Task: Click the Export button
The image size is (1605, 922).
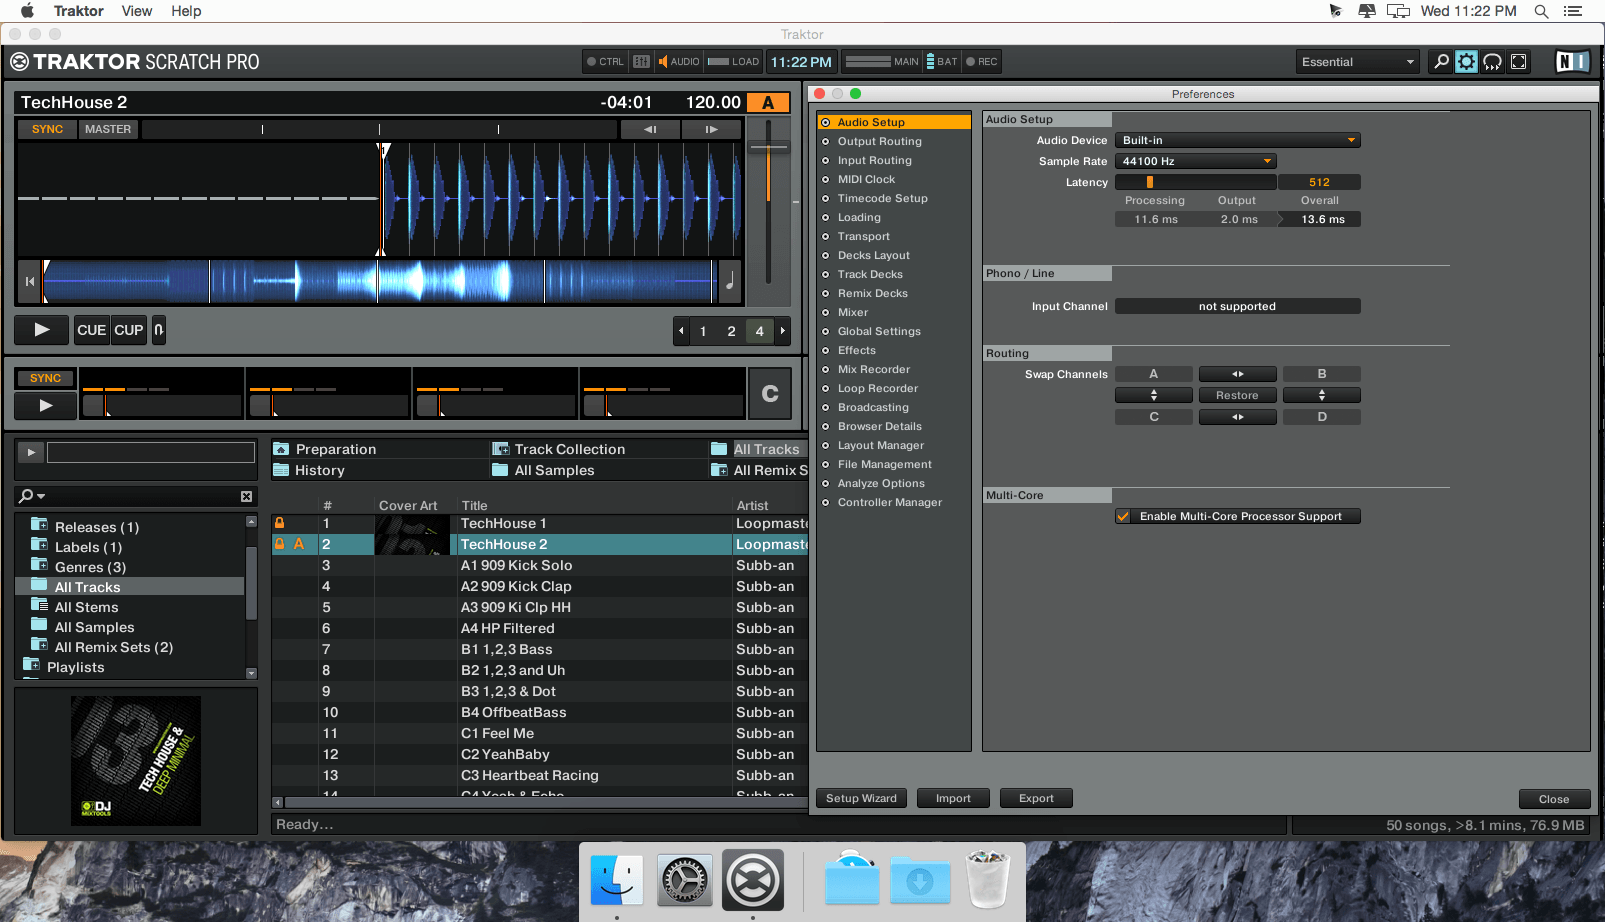Action: tap(1036, 798)
